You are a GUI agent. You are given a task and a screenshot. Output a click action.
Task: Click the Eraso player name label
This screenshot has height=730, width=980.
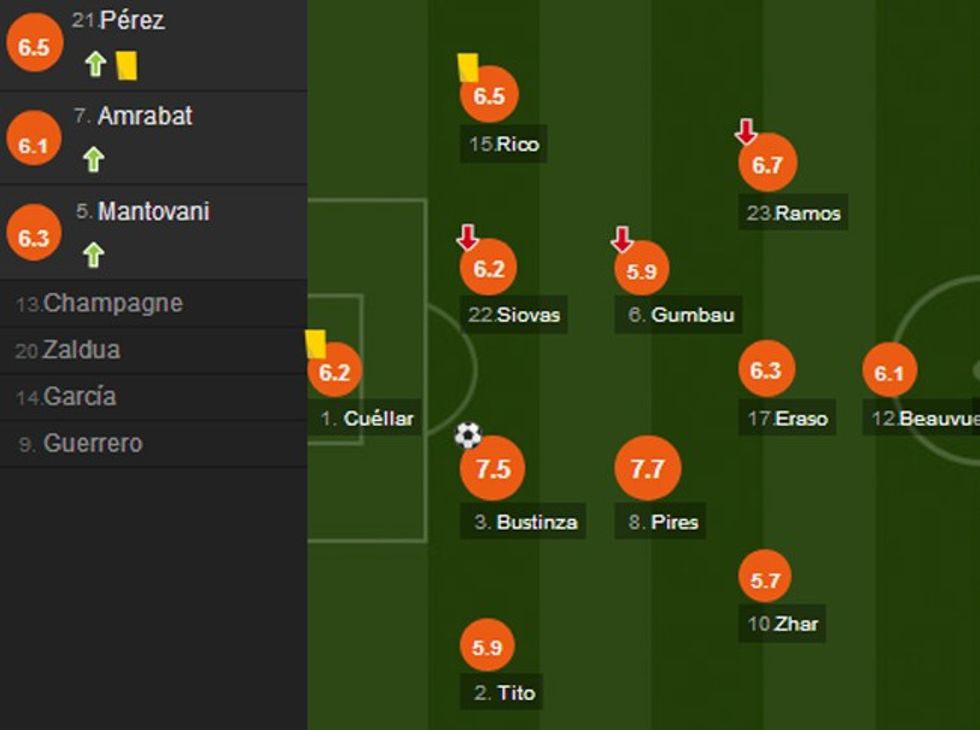coord(801,418)
